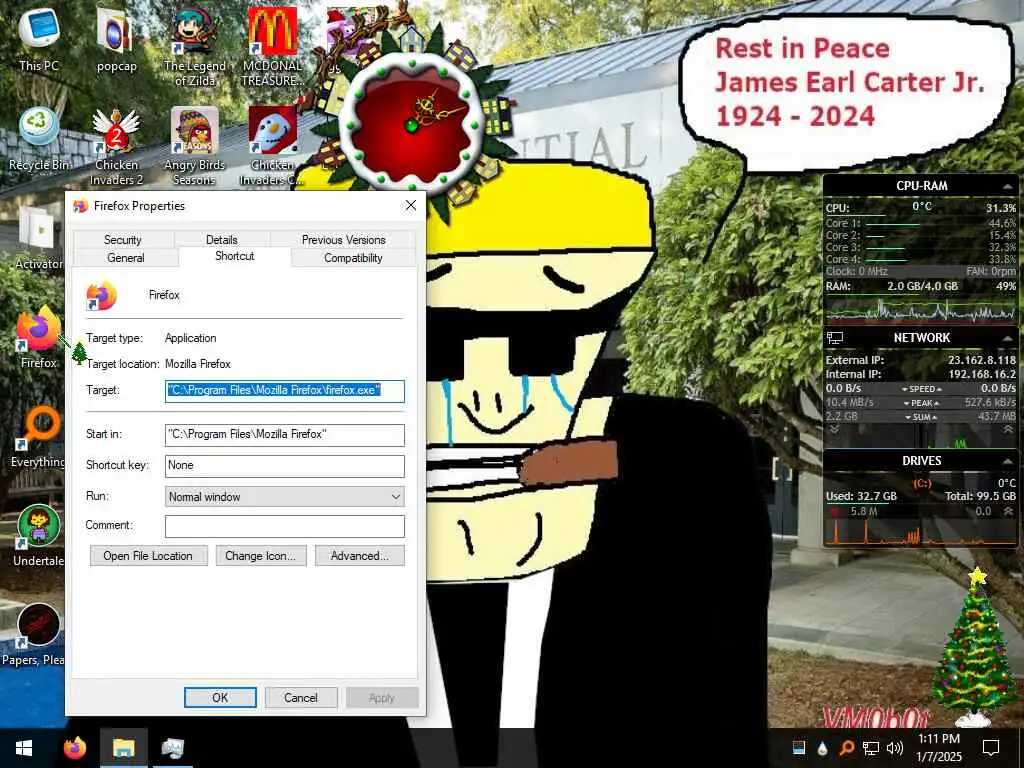Click the Internal IP value 192.168.16.2
This screenshot has height=768, width=1024.
click(x=982, y=374)
